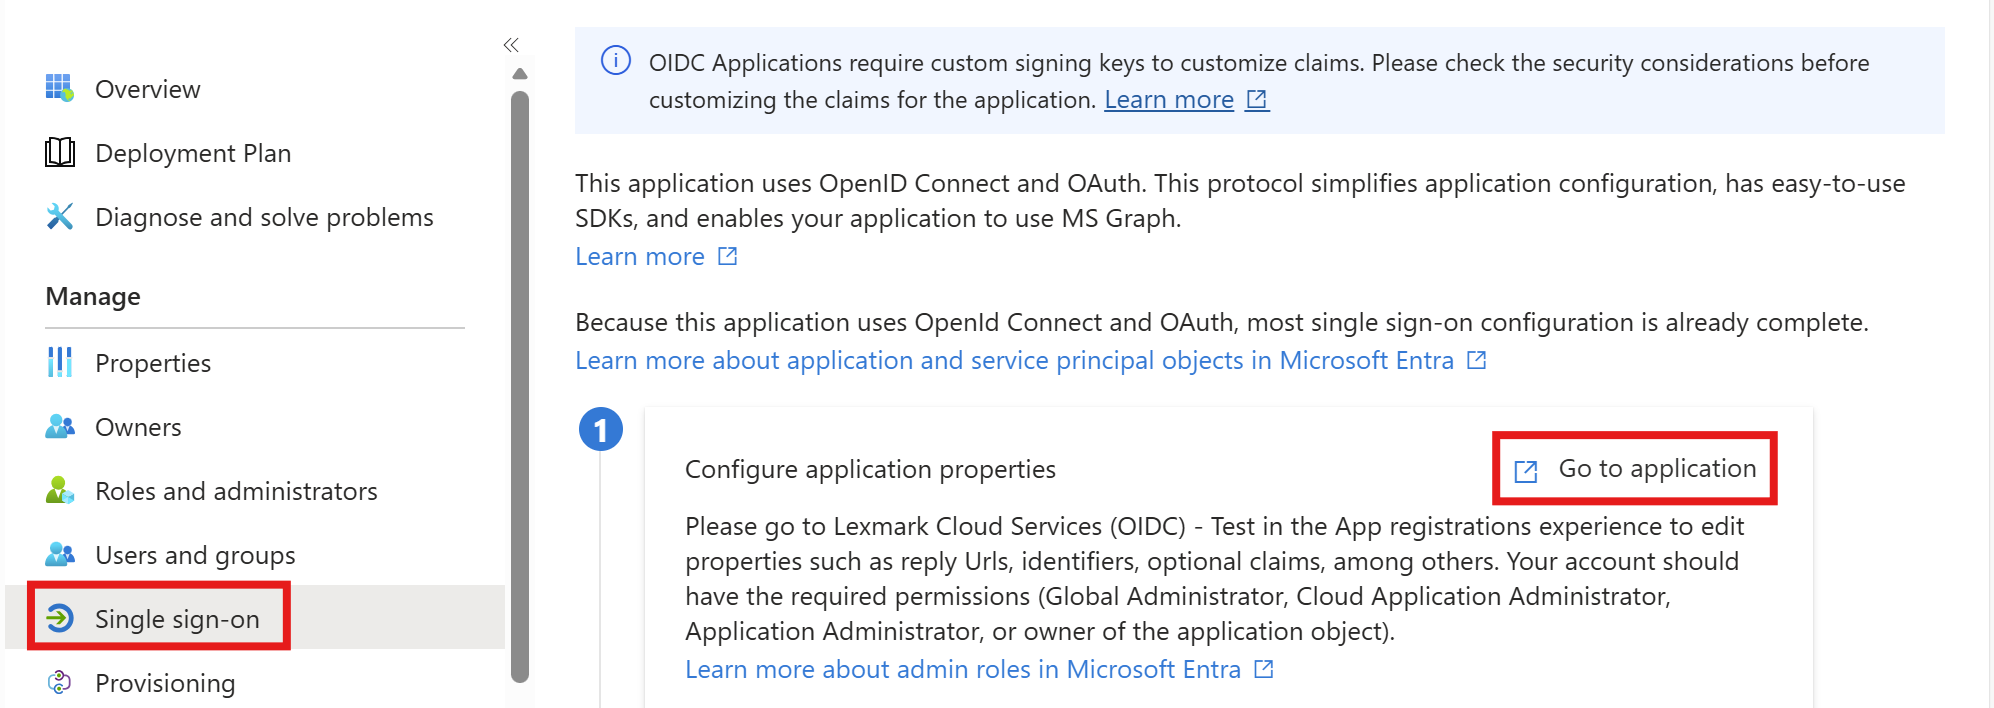
Task: Open link about application and service principal objects
Action: pos(1013,360)
